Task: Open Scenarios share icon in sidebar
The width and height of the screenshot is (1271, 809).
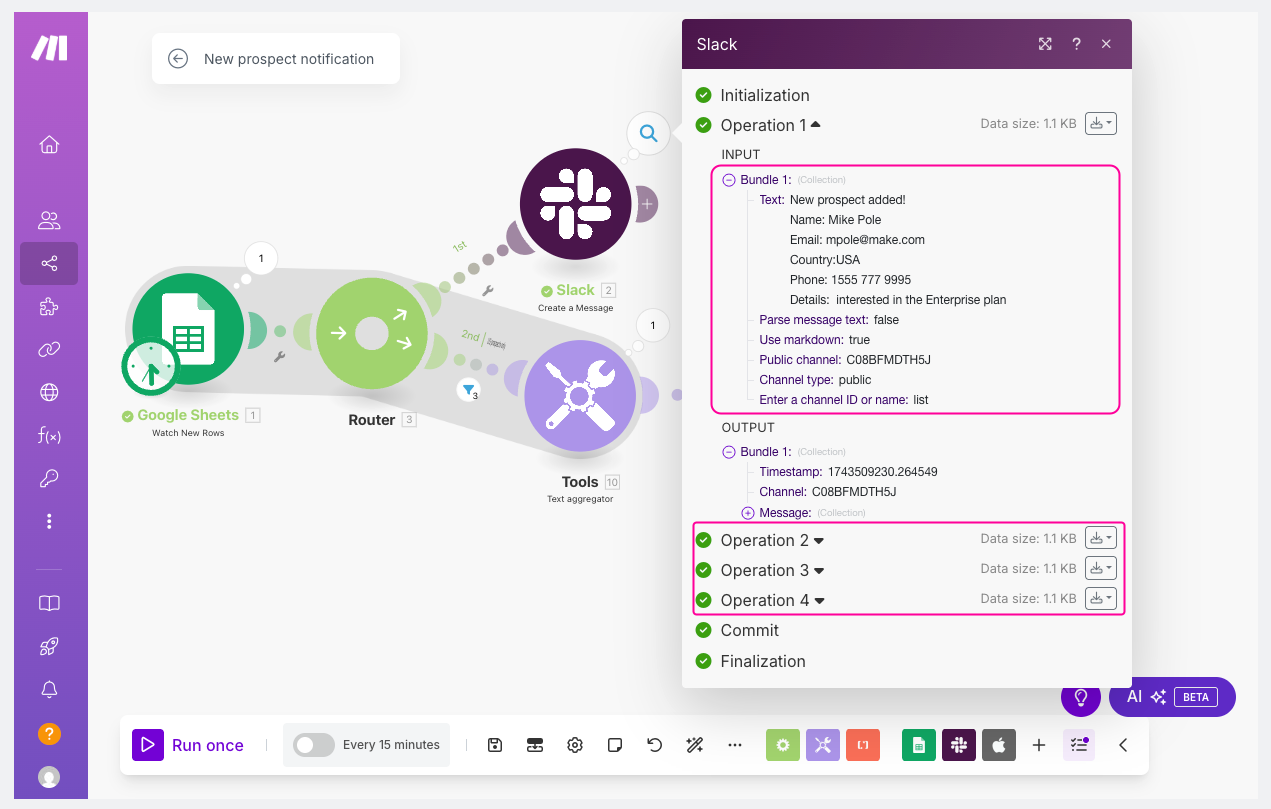Action: tap(49, 264)
